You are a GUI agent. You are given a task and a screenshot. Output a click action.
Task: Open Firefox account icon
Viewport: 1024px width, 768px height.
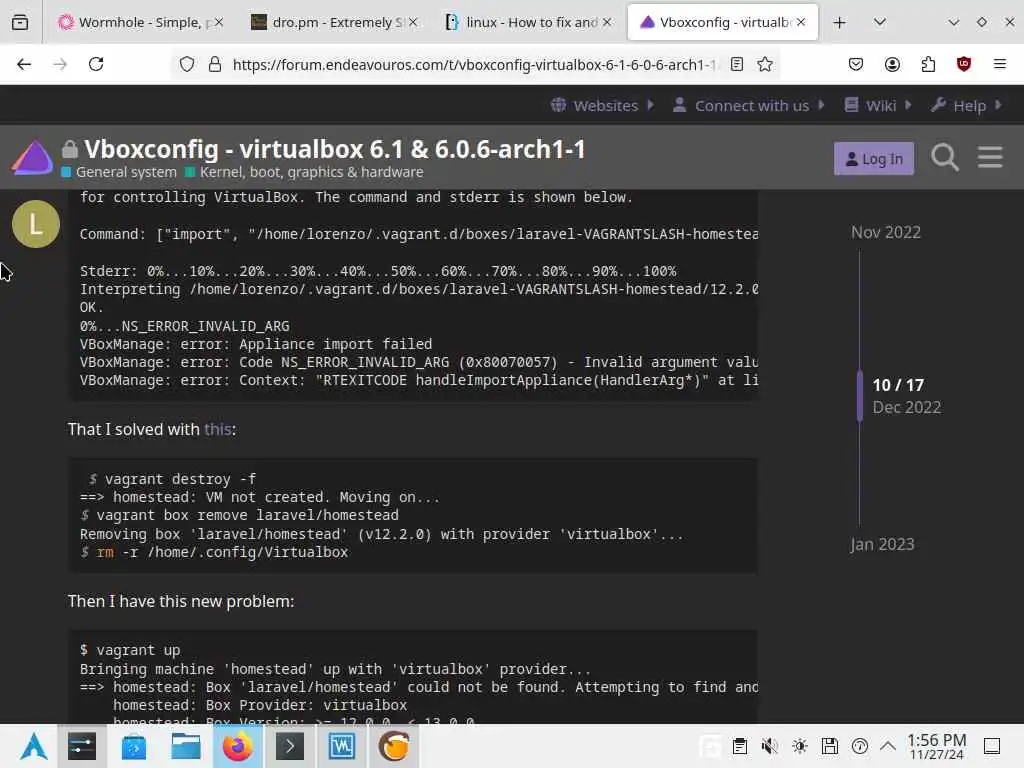[892, 64]
